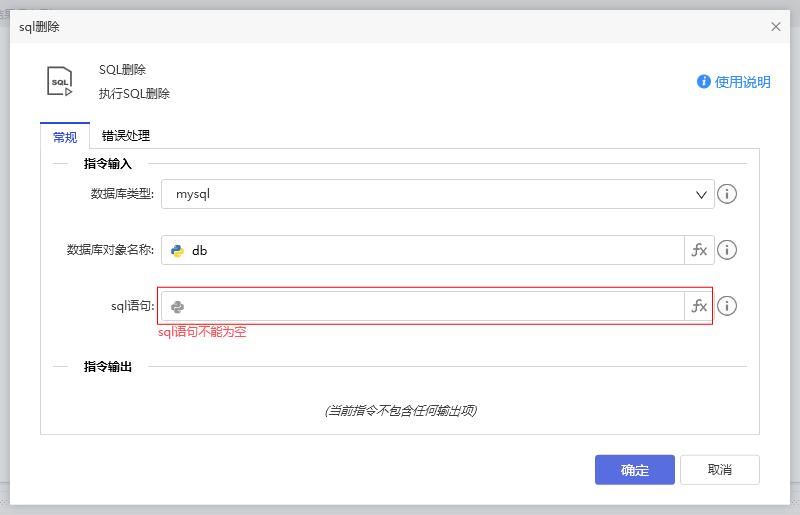Screen dimensions: 800x515
Task: Close the sql删除 dialog window
Action: 776,27
